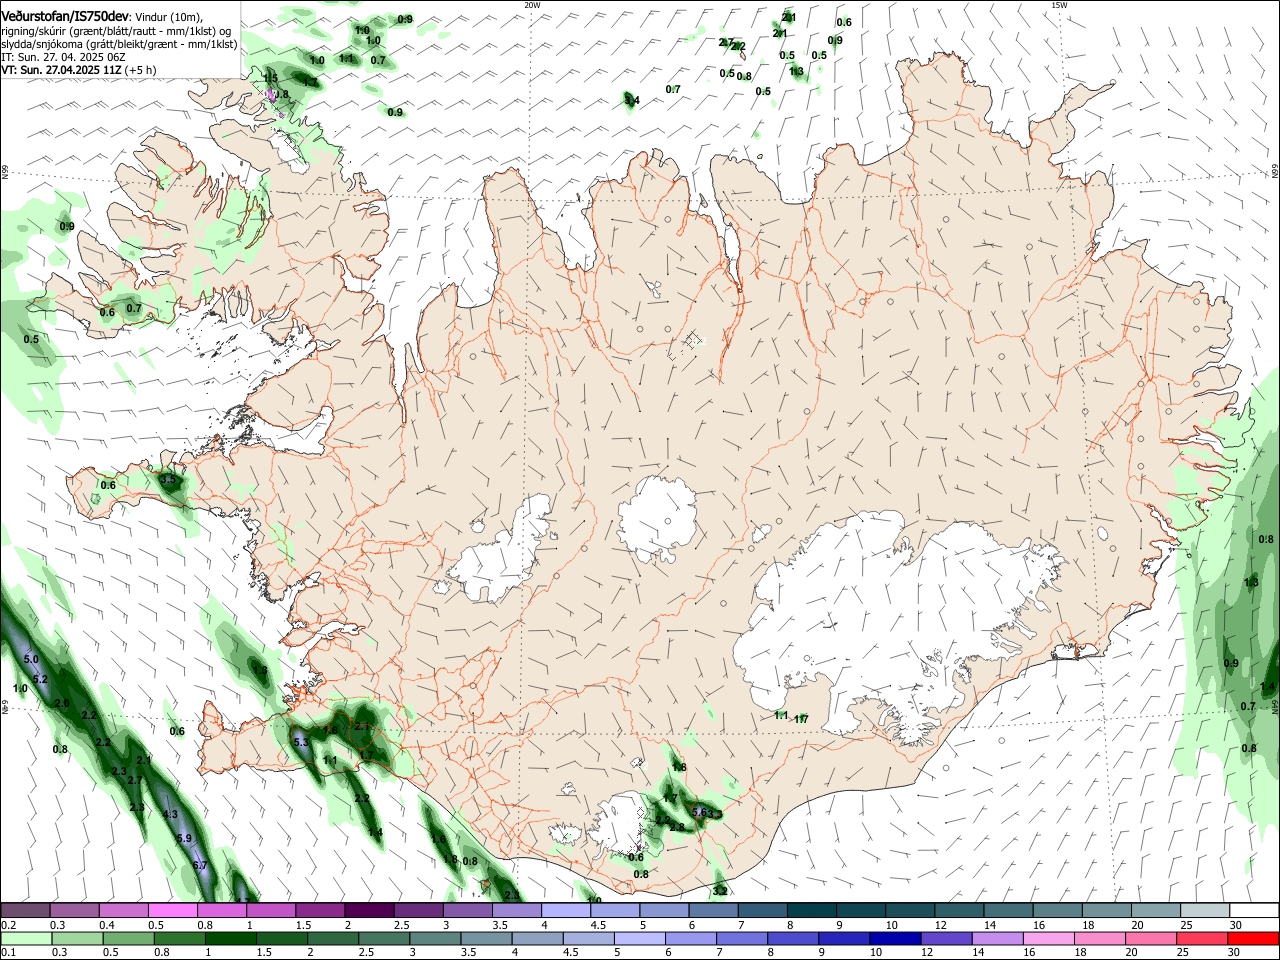Click the dark green 1 swatch in lower legend row

(230, 938)
